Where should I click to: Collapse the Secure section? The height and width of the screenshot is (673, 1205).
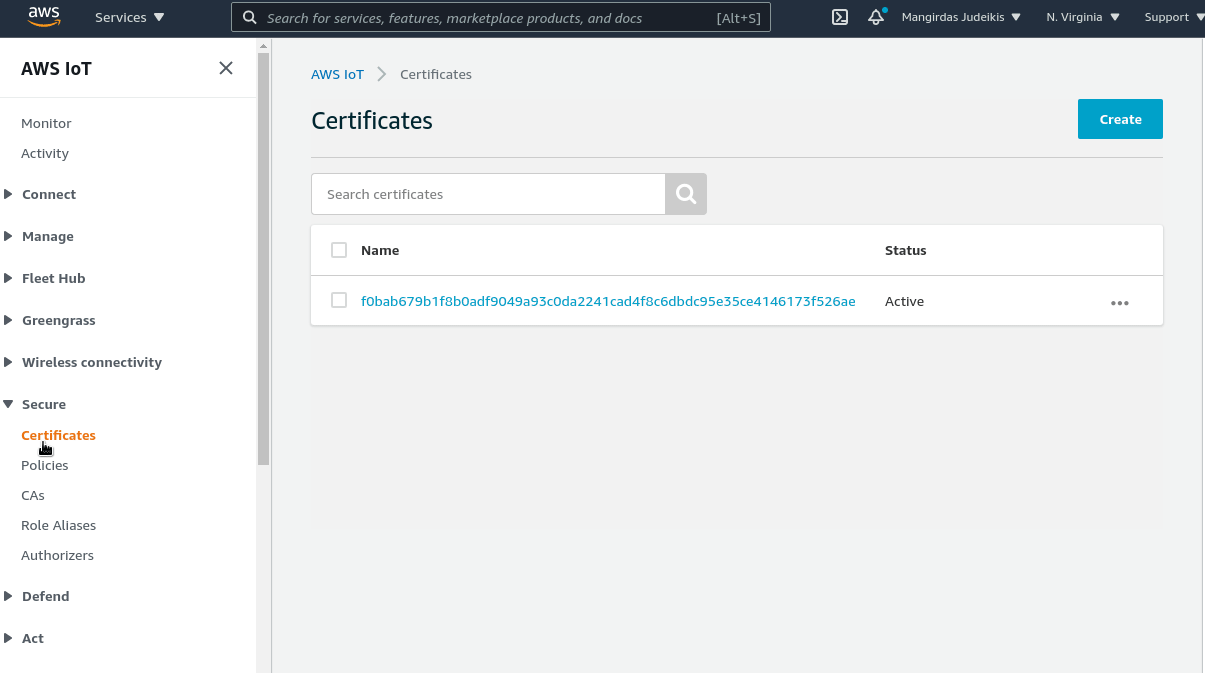point(45,404)
